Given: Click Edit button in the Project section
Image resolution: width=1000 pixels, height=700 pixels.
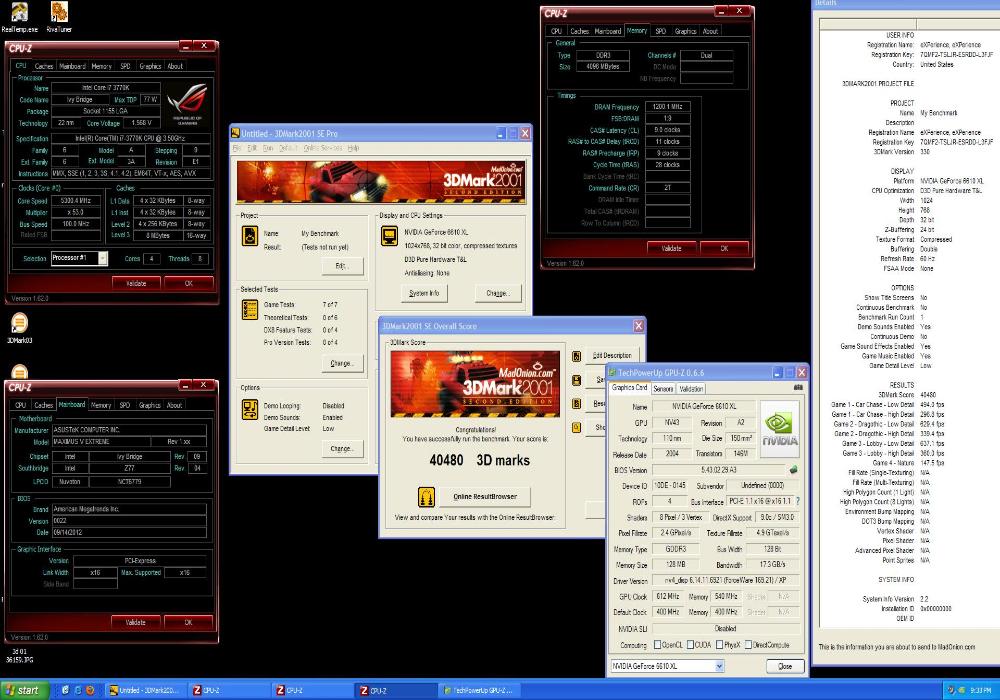Looking at the screenshot, I should click(342, 266).
